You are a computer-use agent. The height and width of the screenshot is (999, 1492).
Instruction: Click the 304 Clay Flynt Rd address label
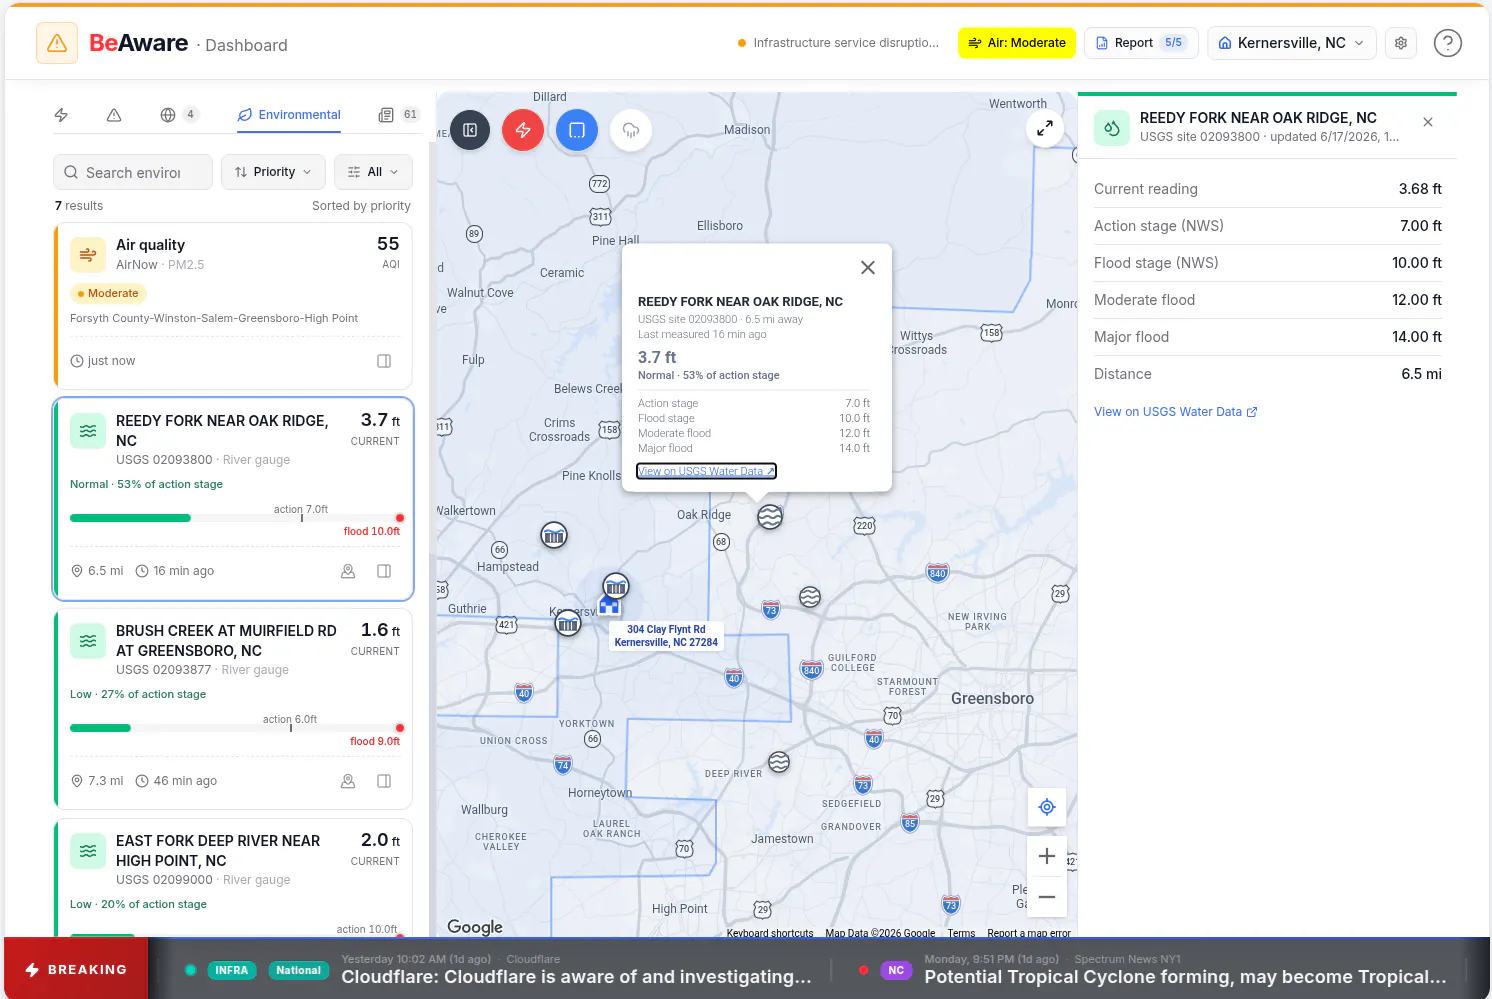[666, 636]
